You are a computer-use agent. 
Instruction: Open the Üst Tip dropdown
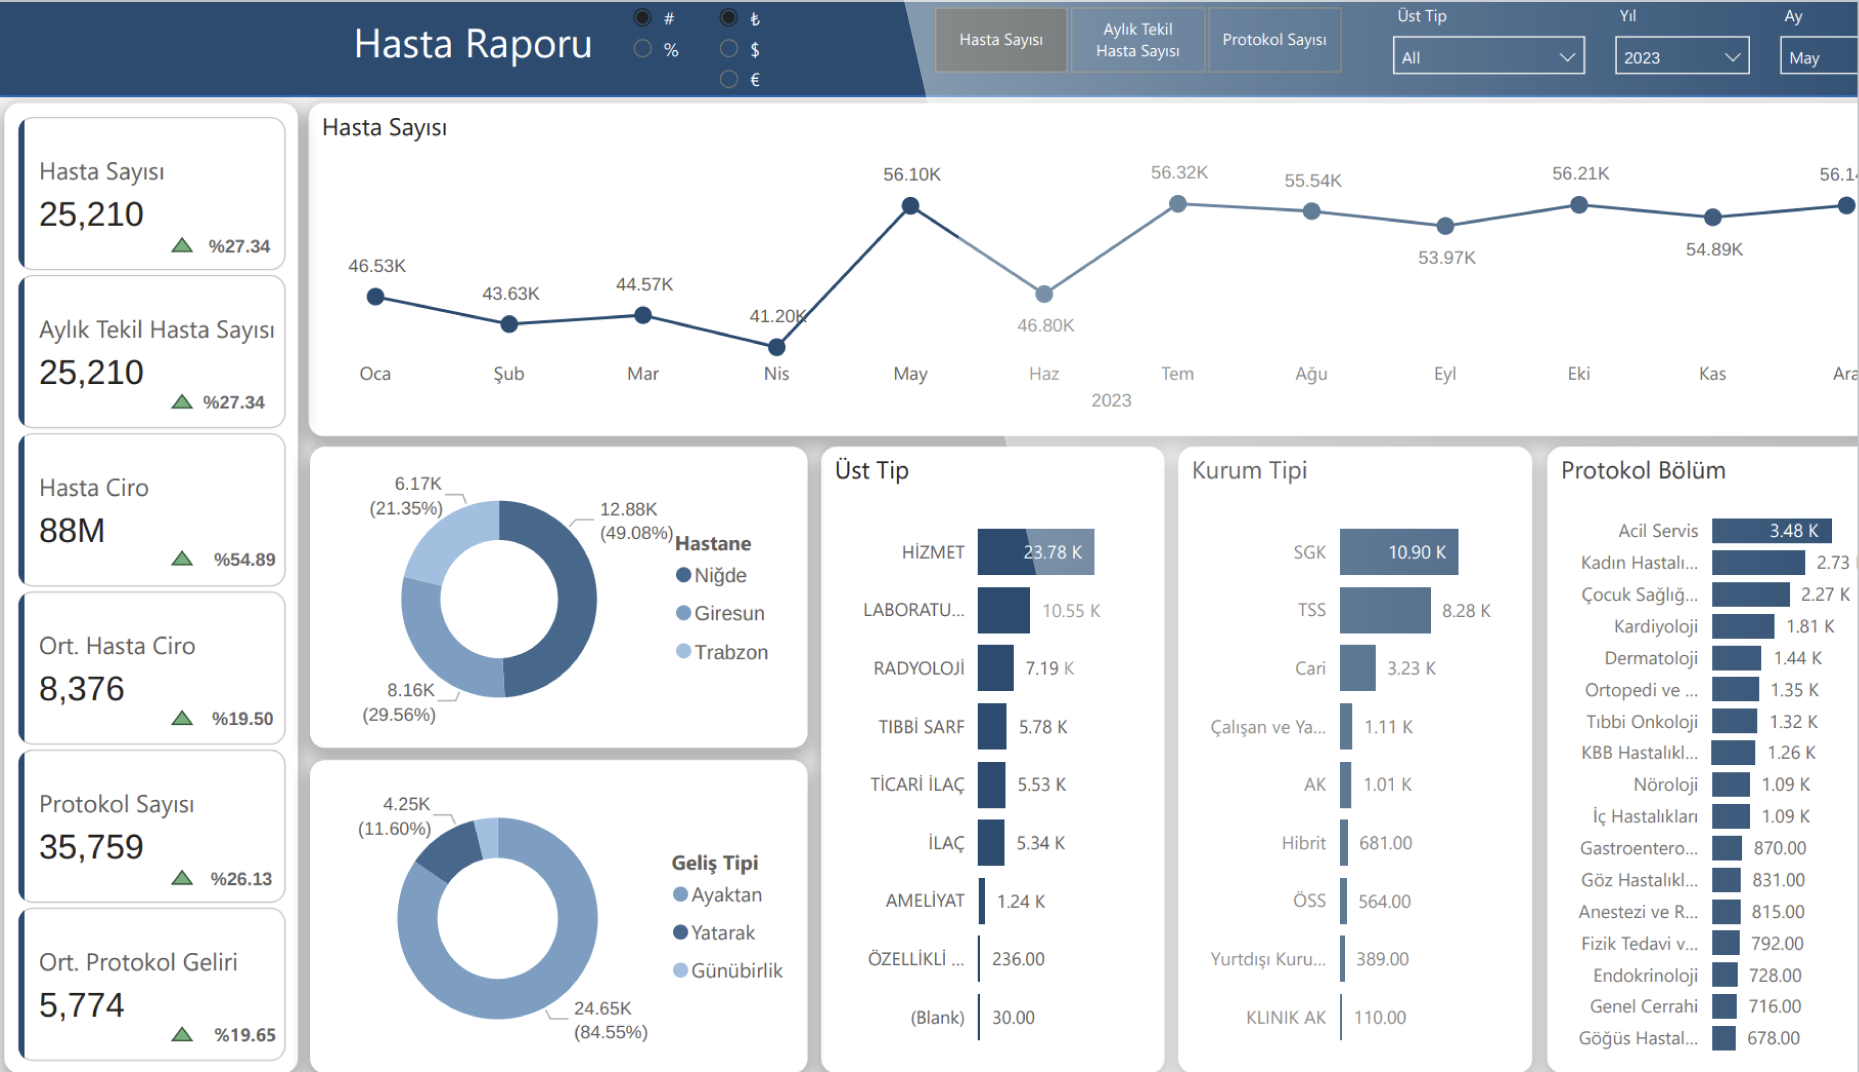click(1488, 57)
